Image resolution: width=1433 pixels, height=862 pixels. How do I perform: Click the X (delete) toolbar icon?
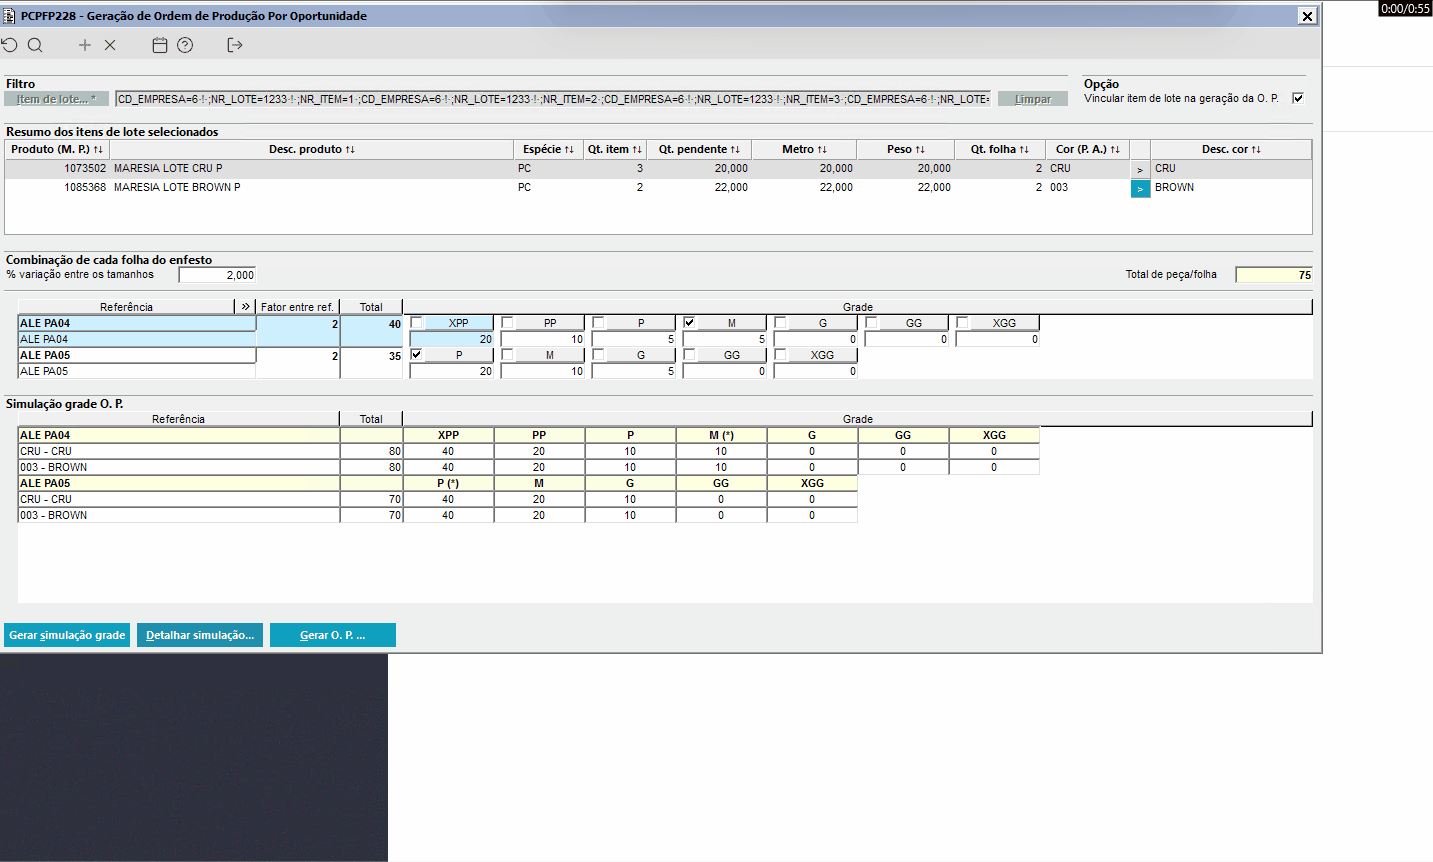pyautogui.click(x=110, y=45)
